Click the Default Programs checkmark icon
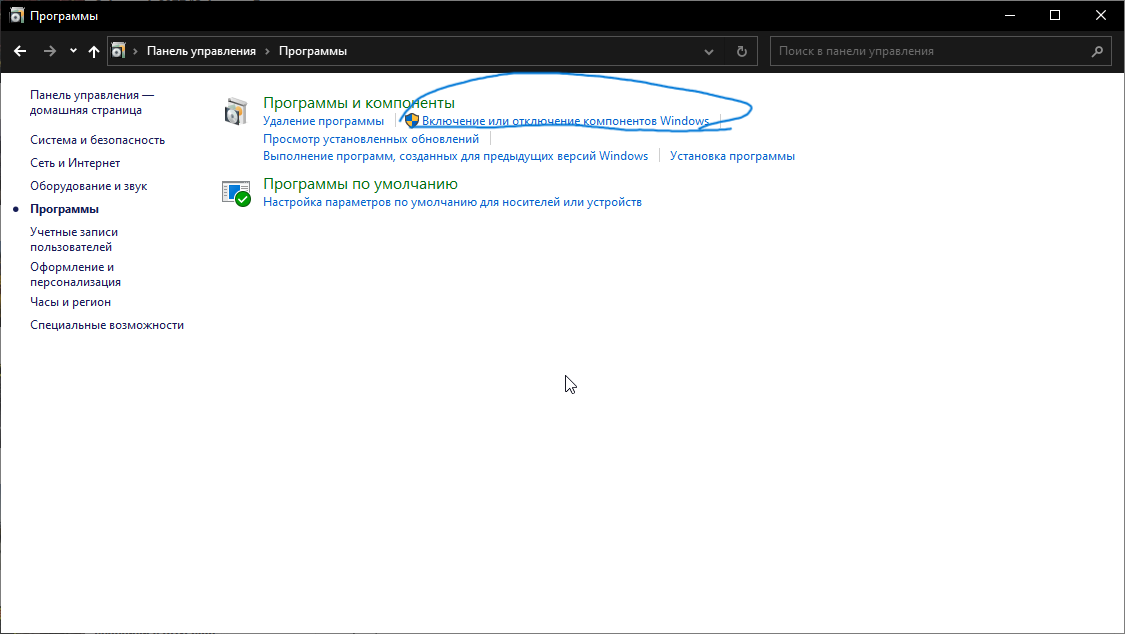The image size is (1125, 634). tap(236, 194)
